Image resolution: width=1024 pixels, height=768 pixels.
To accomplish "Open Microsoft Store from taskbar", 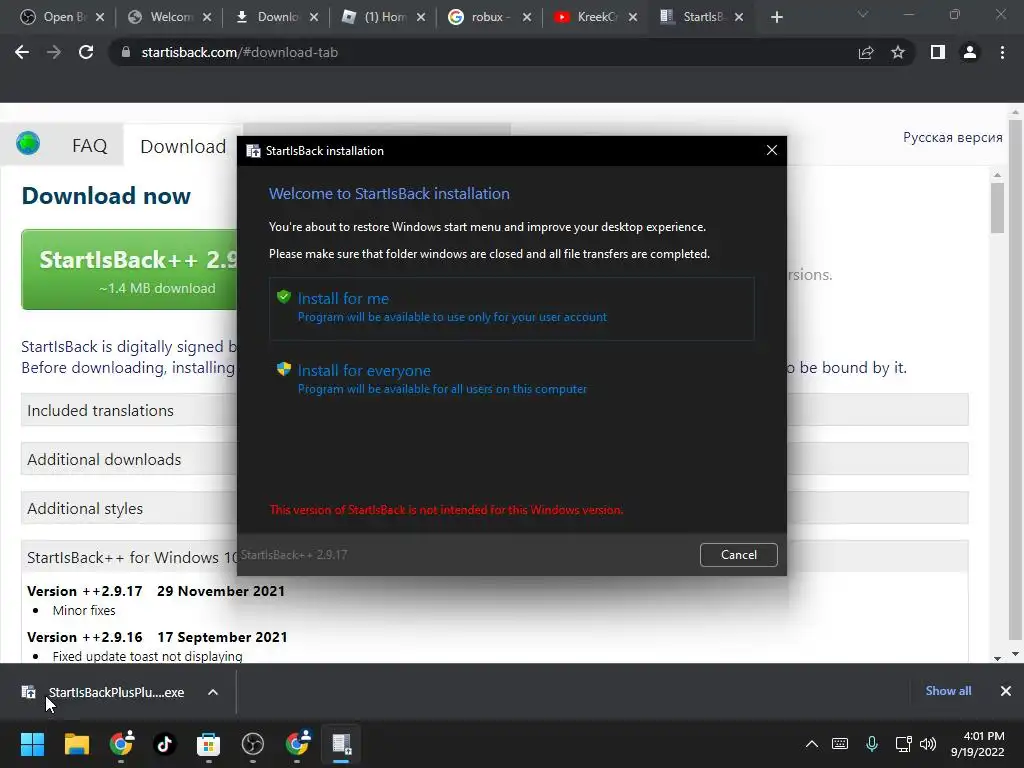I will [x=208, y=743].
